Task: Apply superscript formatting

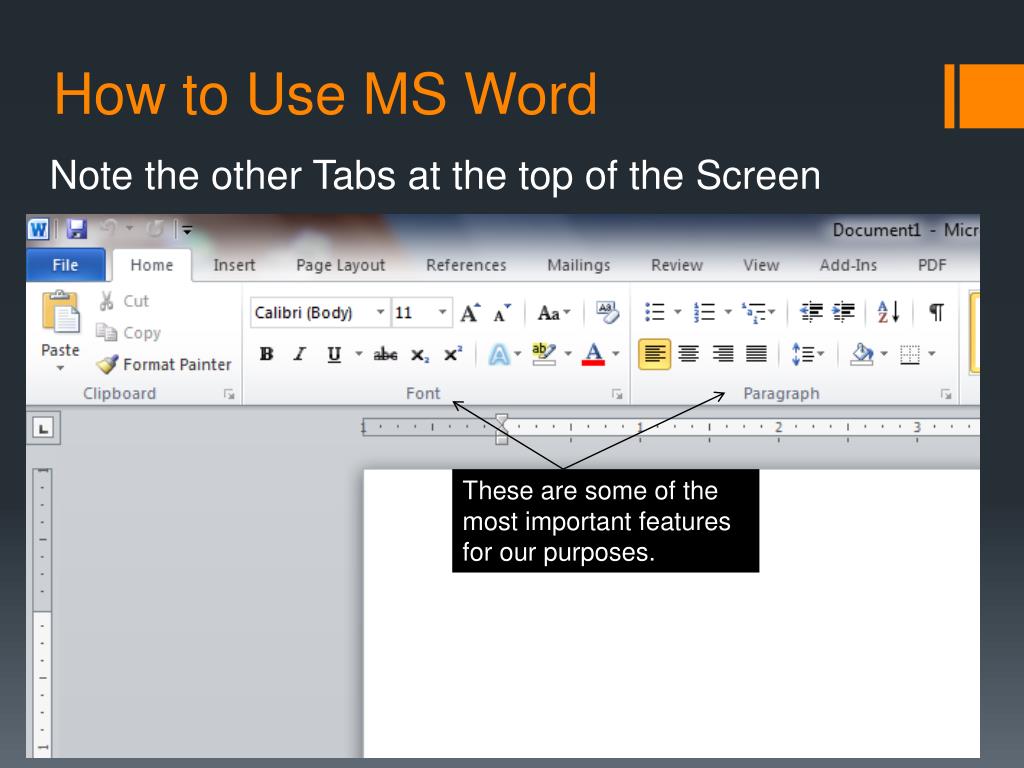Action: (x=453, y=353)
